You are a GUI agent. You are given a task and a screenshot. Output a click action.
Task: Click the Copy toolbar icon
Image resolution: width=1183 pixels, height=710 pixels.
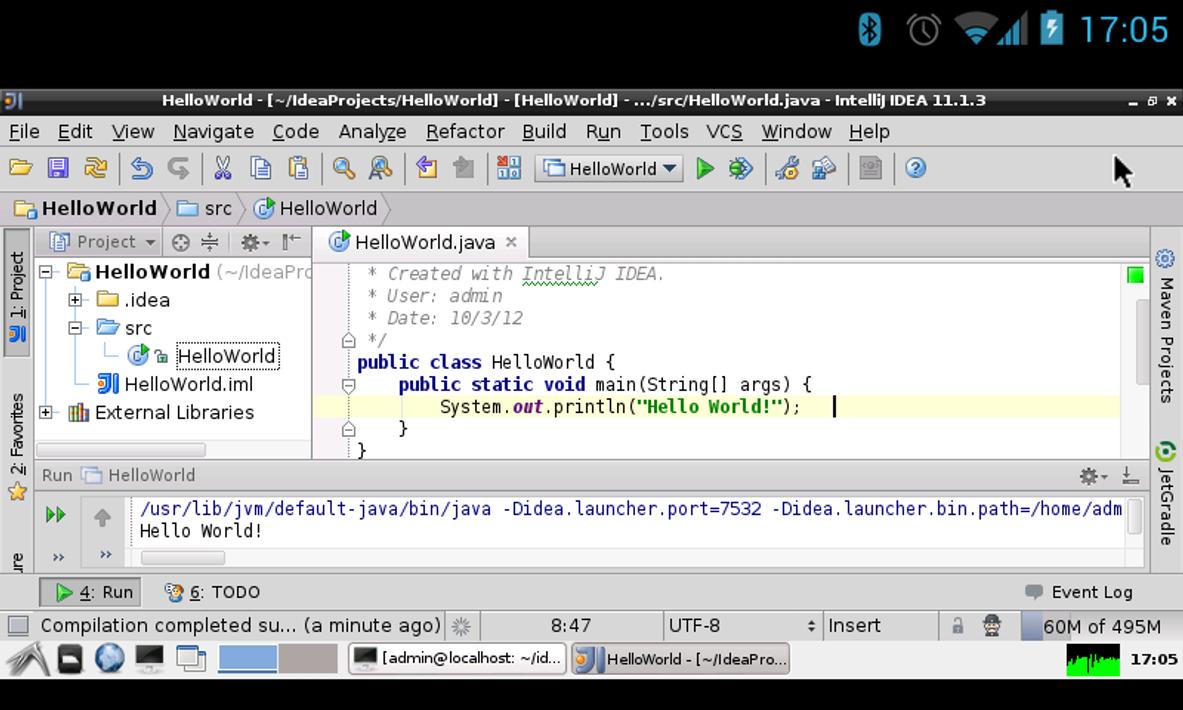(260, 168)
